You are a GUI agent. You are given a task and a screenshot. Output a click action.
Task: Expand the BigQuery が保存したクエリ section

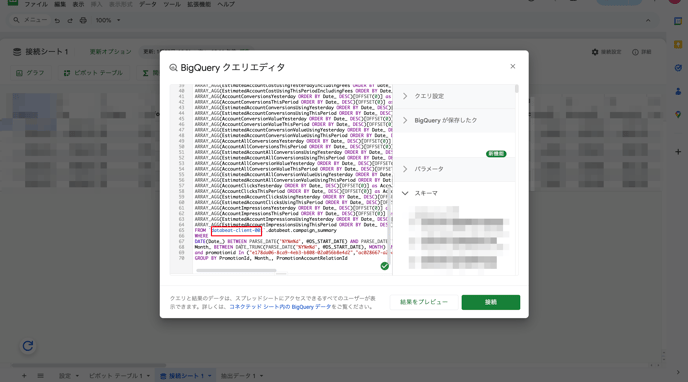coord(454,120)
